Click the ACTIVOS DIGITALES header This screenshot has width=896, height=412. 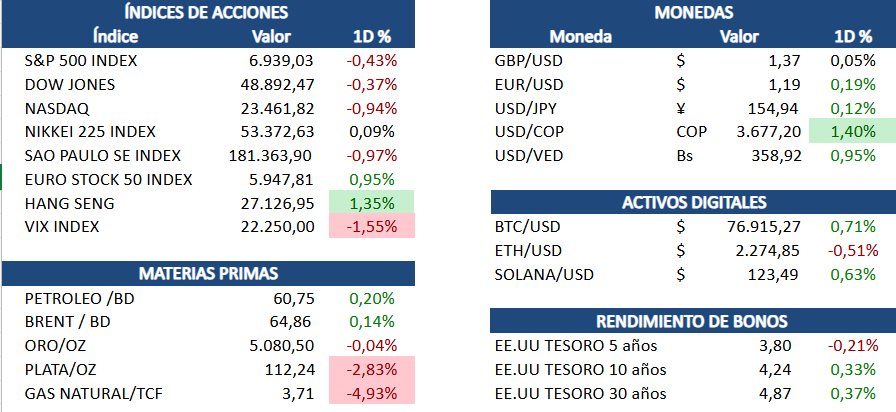click(693, 203)
